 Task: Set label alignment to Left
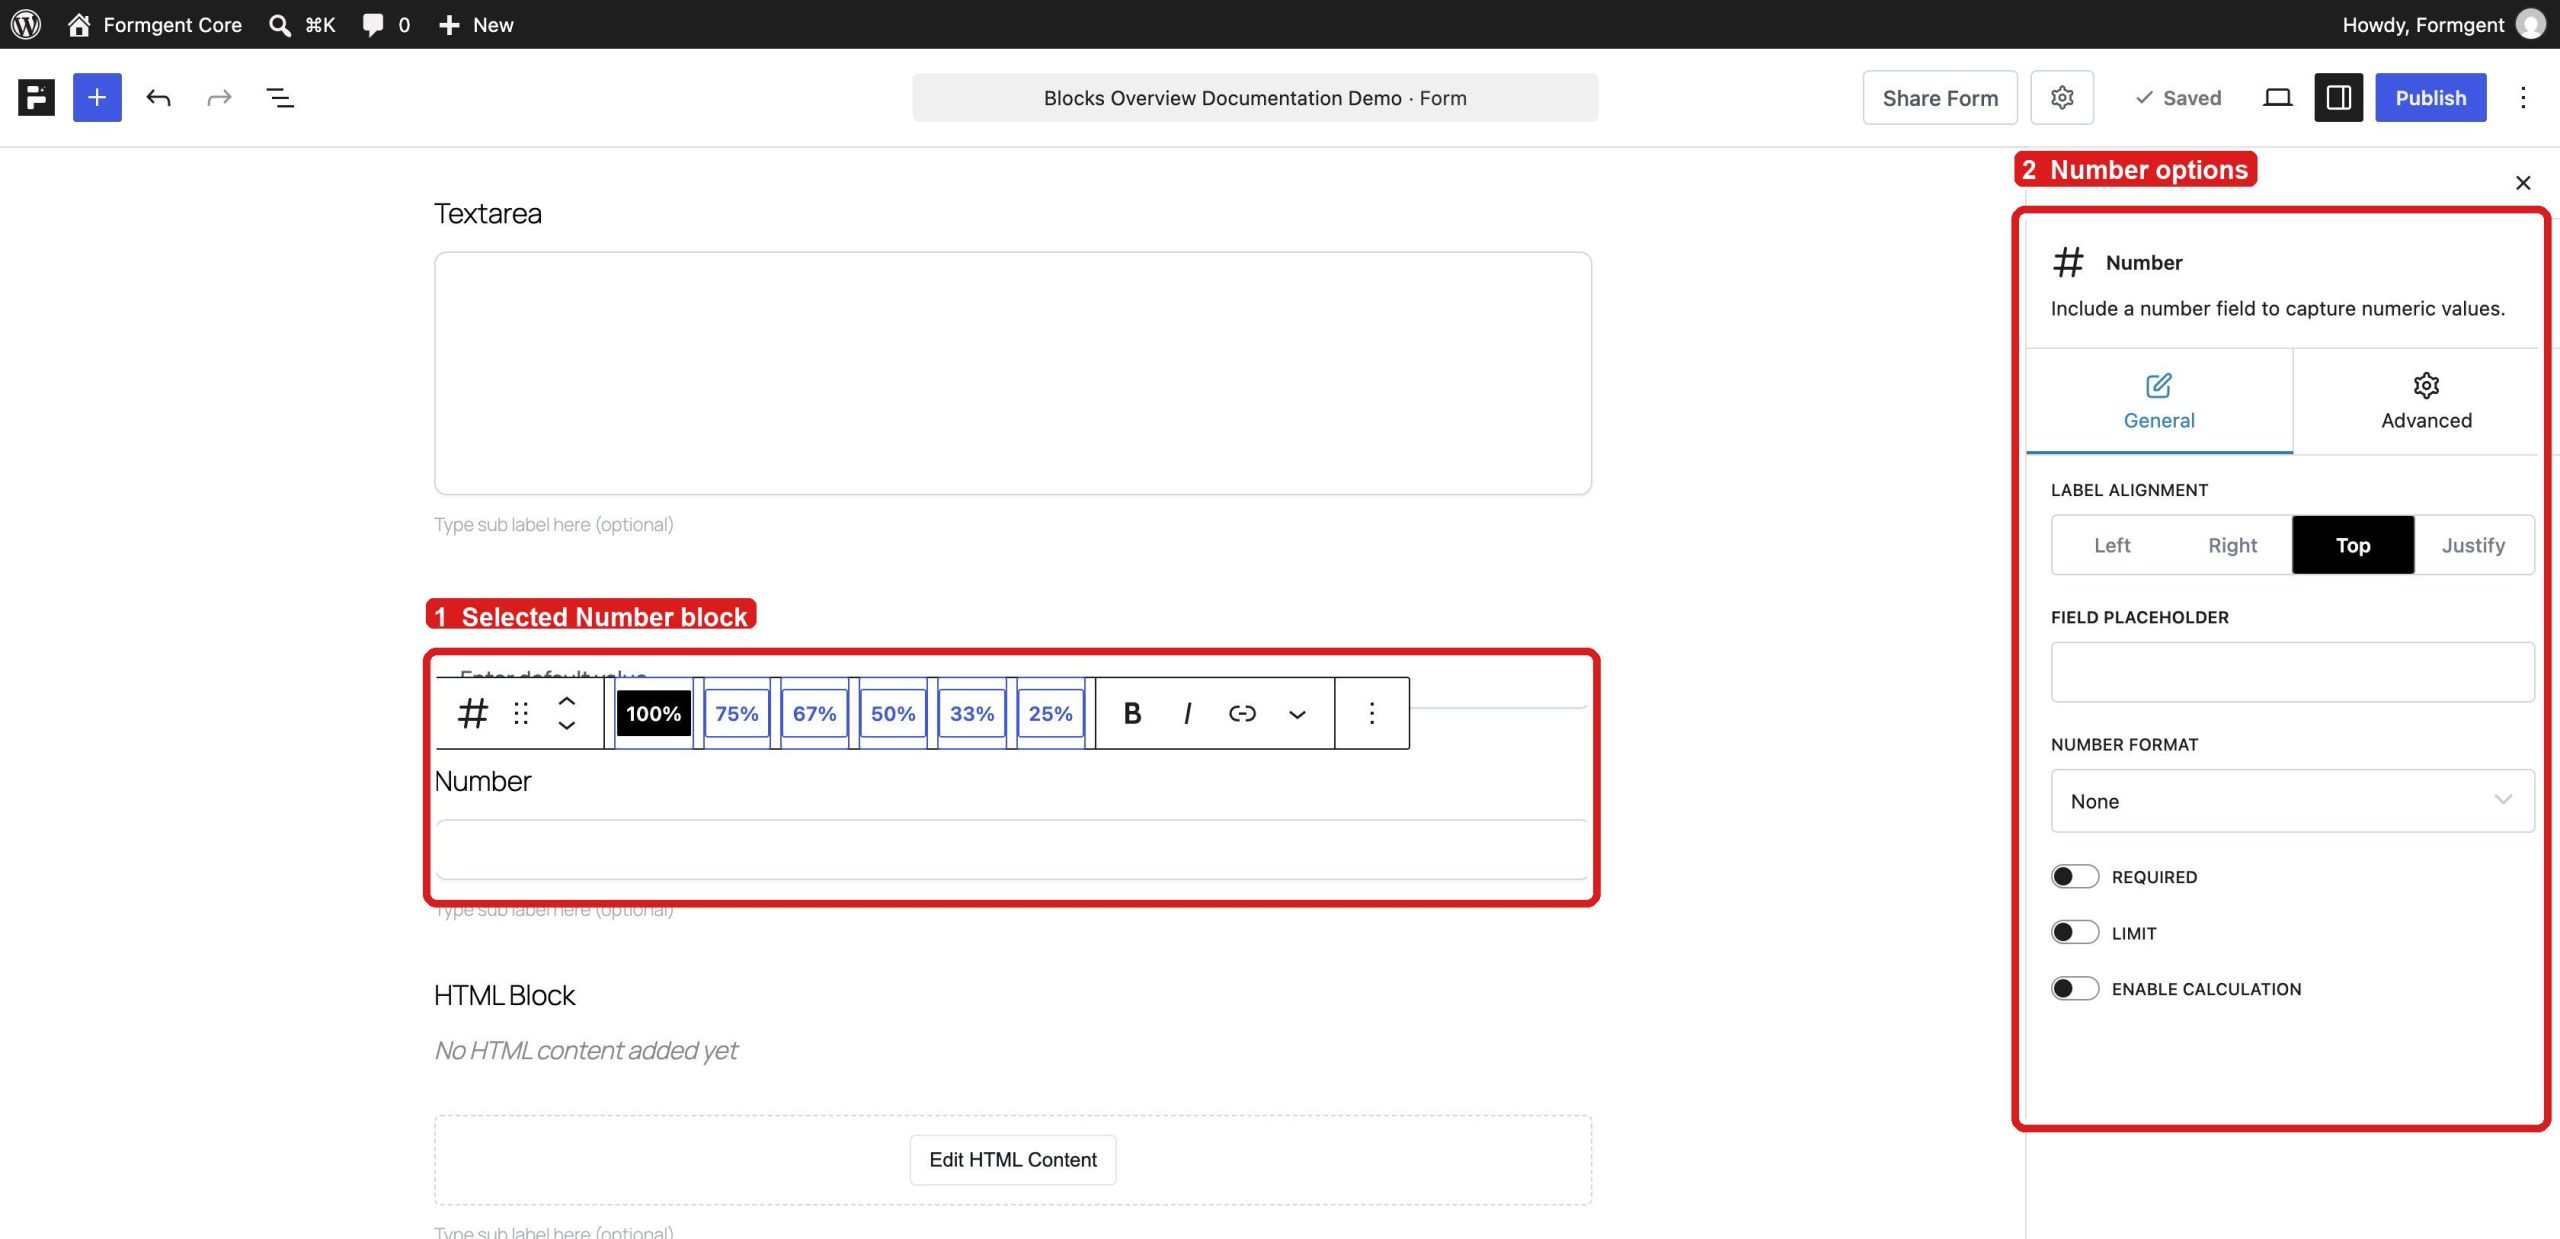pyautogui.click(x=2112, y=545)
